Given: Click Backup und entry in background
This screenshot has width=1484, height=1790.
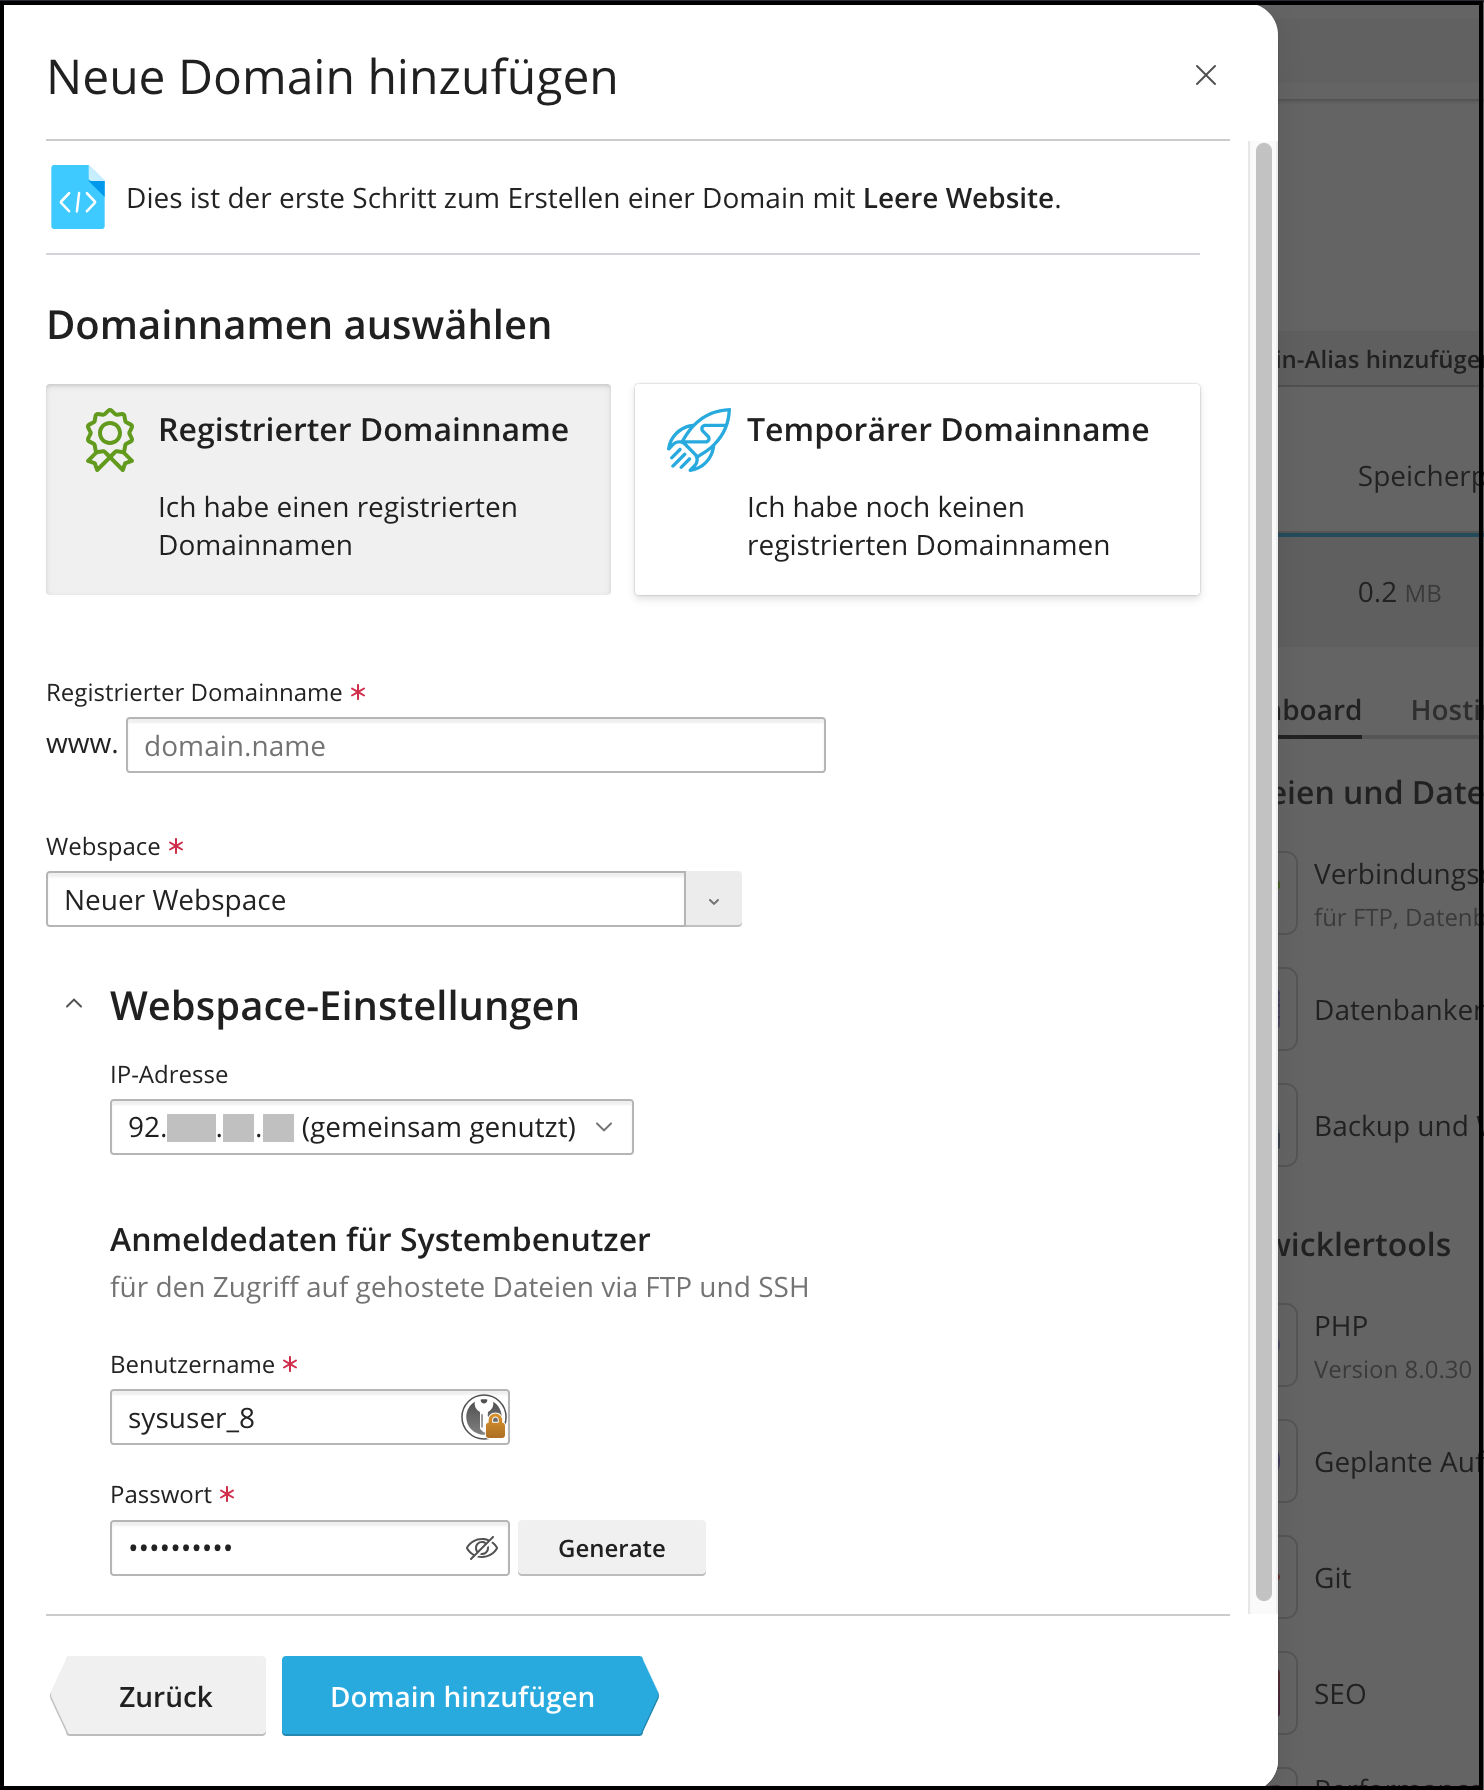Looking at the screenshot, I should [x=1397, y=1126].
